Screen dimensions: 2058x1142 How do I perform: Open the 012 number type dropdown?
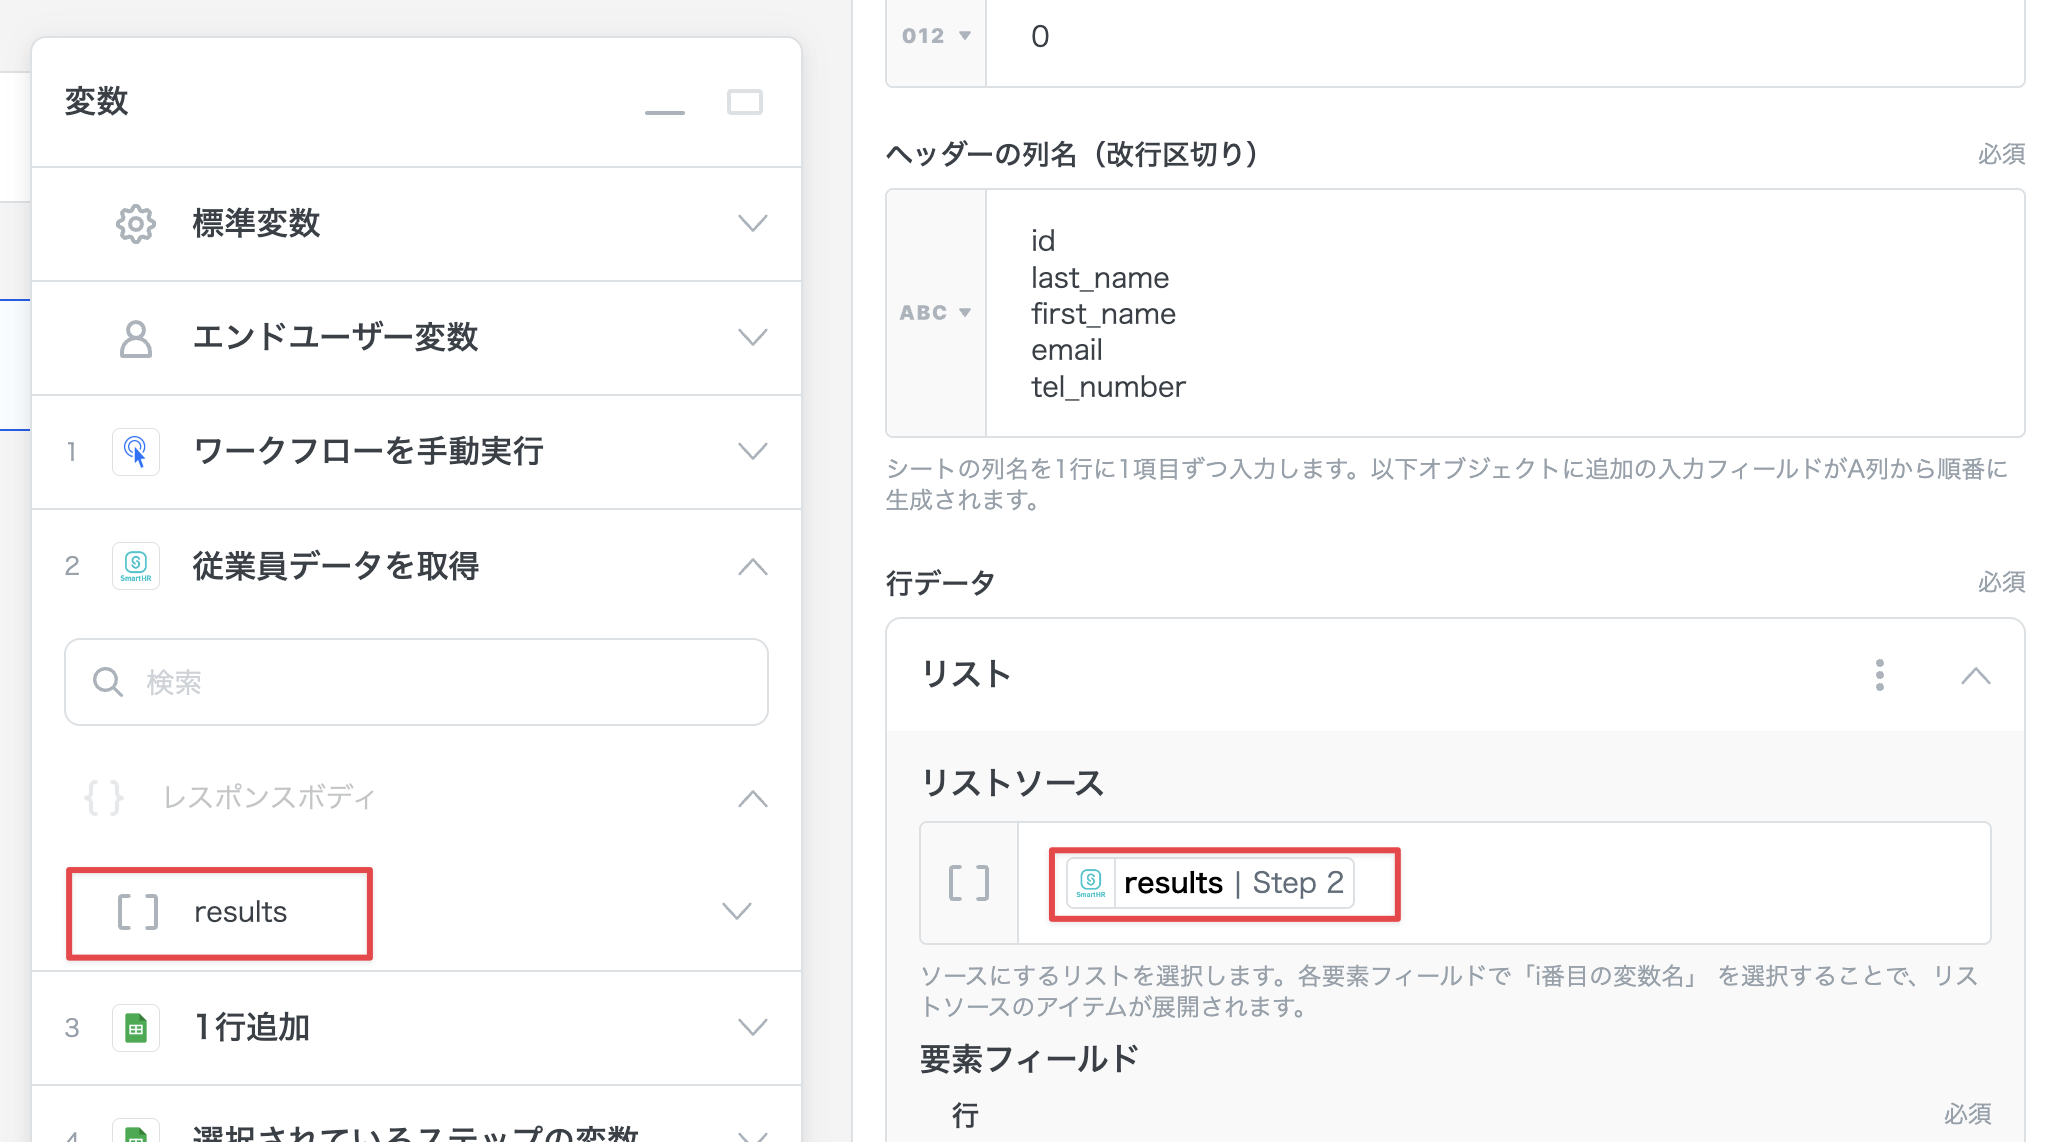coord(935,36)
